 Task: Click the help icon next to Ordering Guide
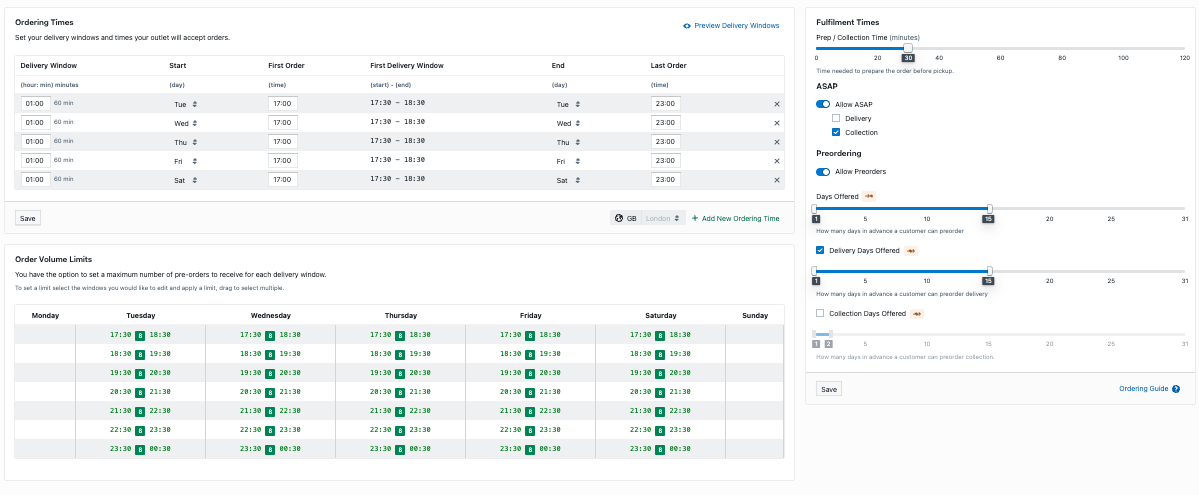pyautogui.click(x=1176, y=389)
